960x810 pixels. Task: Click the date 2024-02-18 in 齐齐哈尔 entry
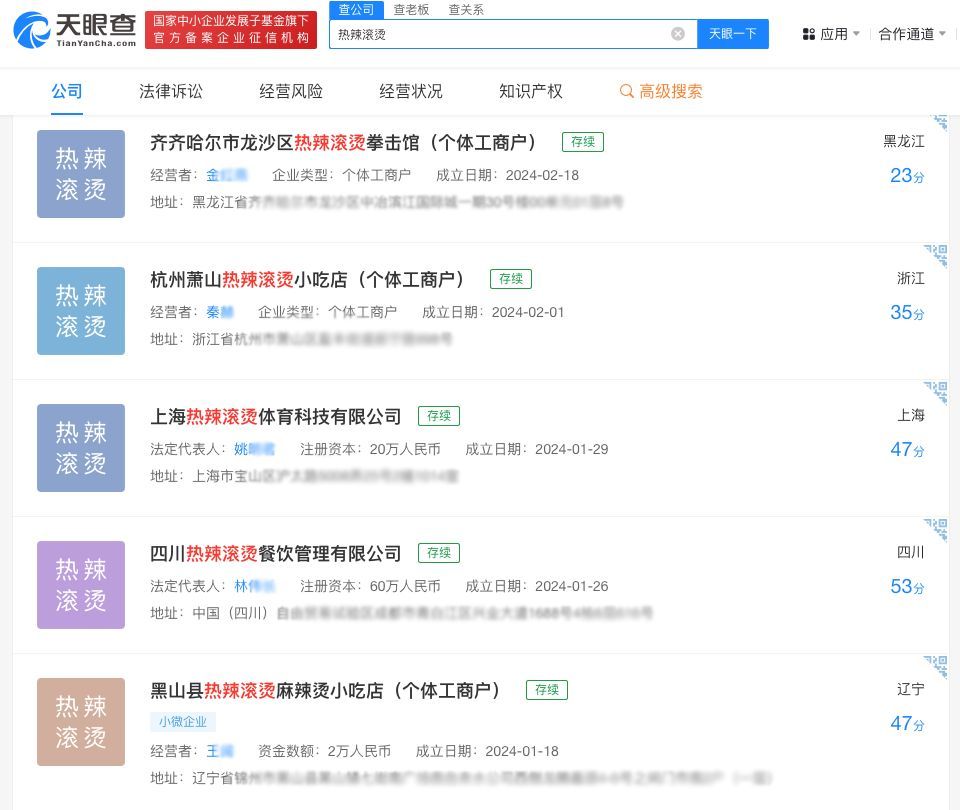tap(542, 176)
